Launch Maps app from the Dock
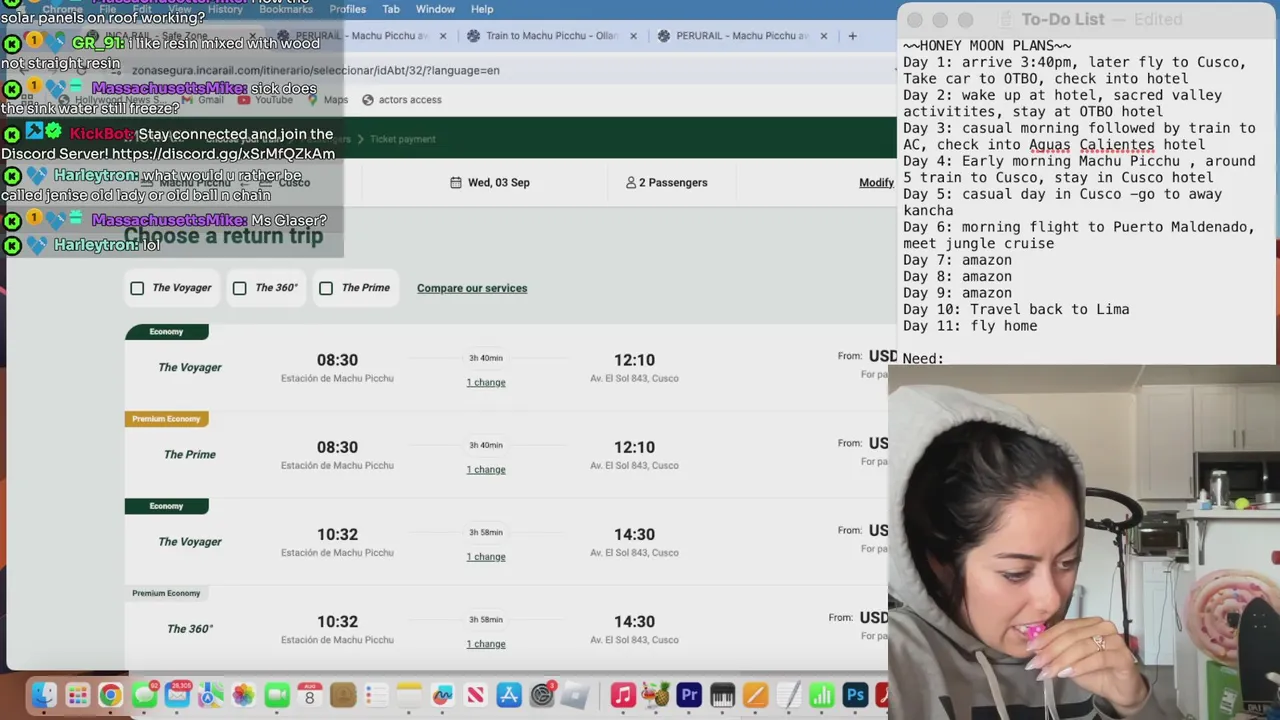 [x=210, y=695]
